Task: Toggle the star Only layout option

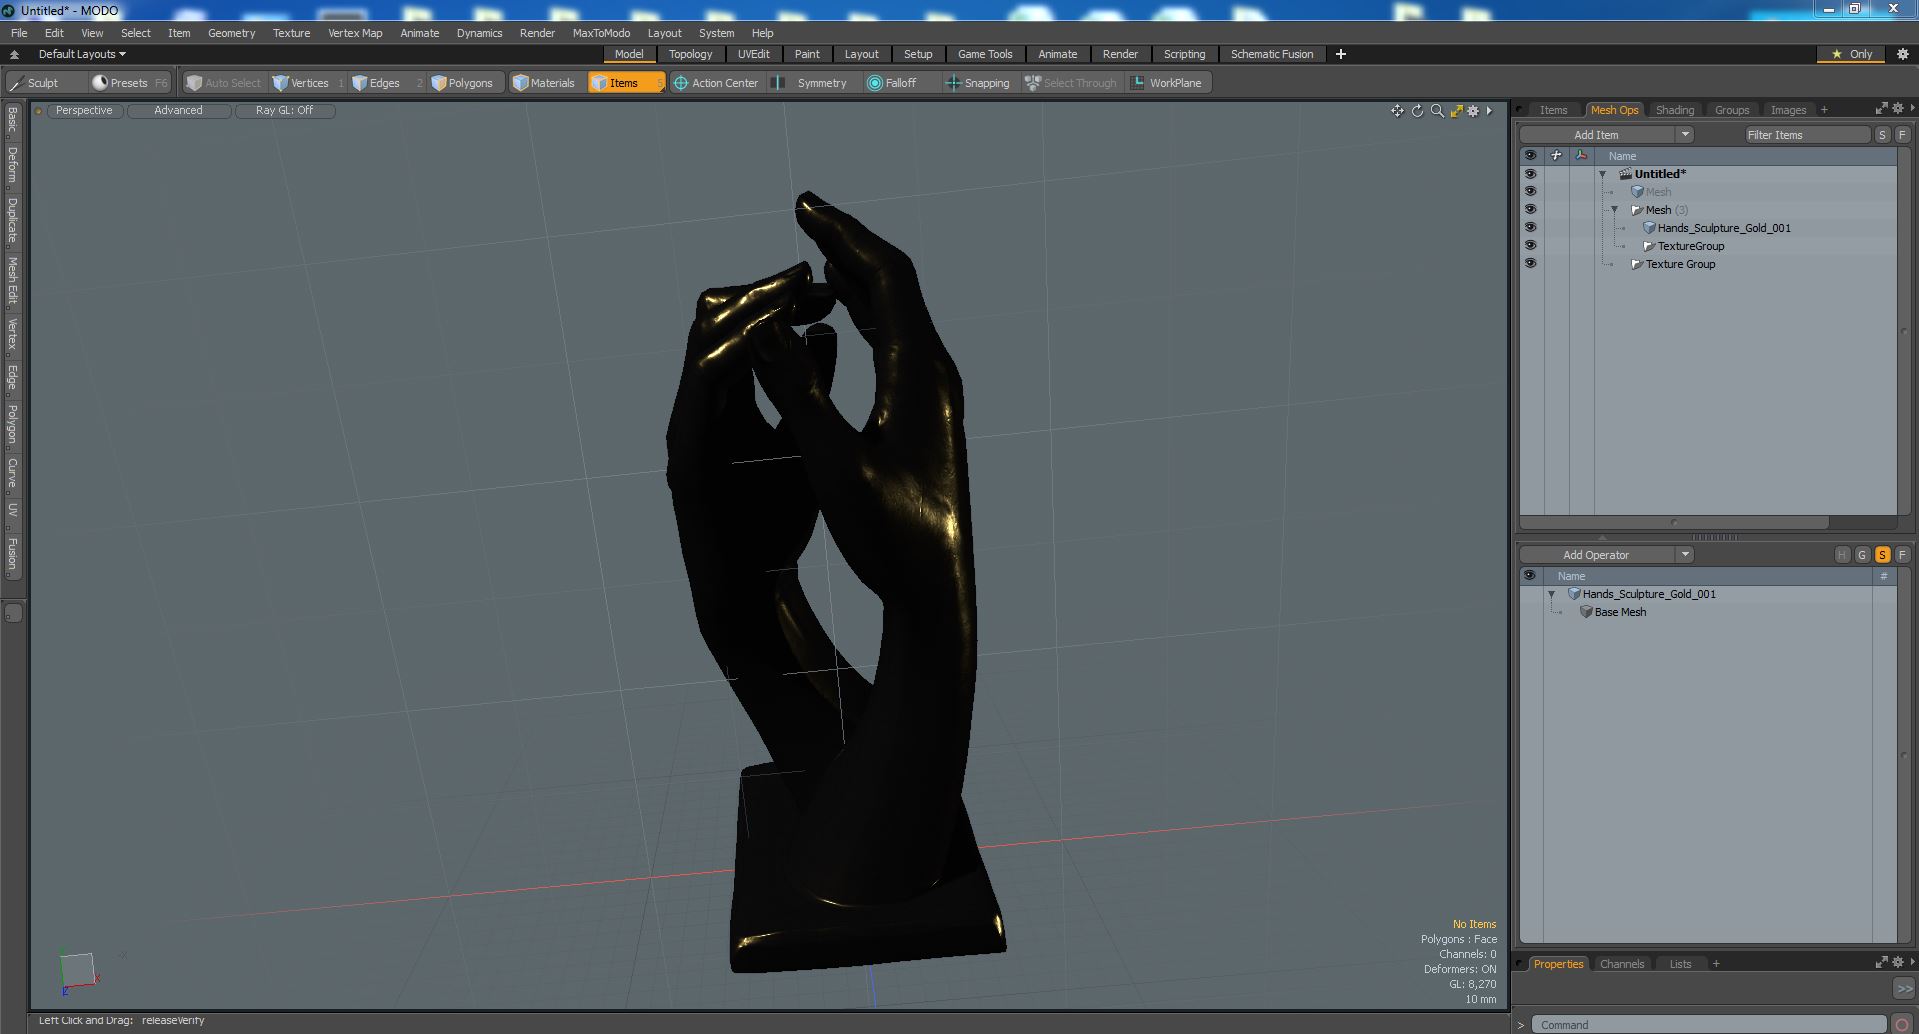Action: point(1851,54)
